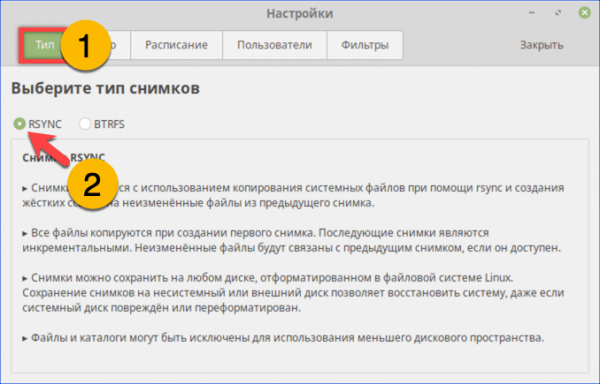Click paragraph starting Файлы и каталоги
This screenshot has width=600, height=384.
click(283, 338)
